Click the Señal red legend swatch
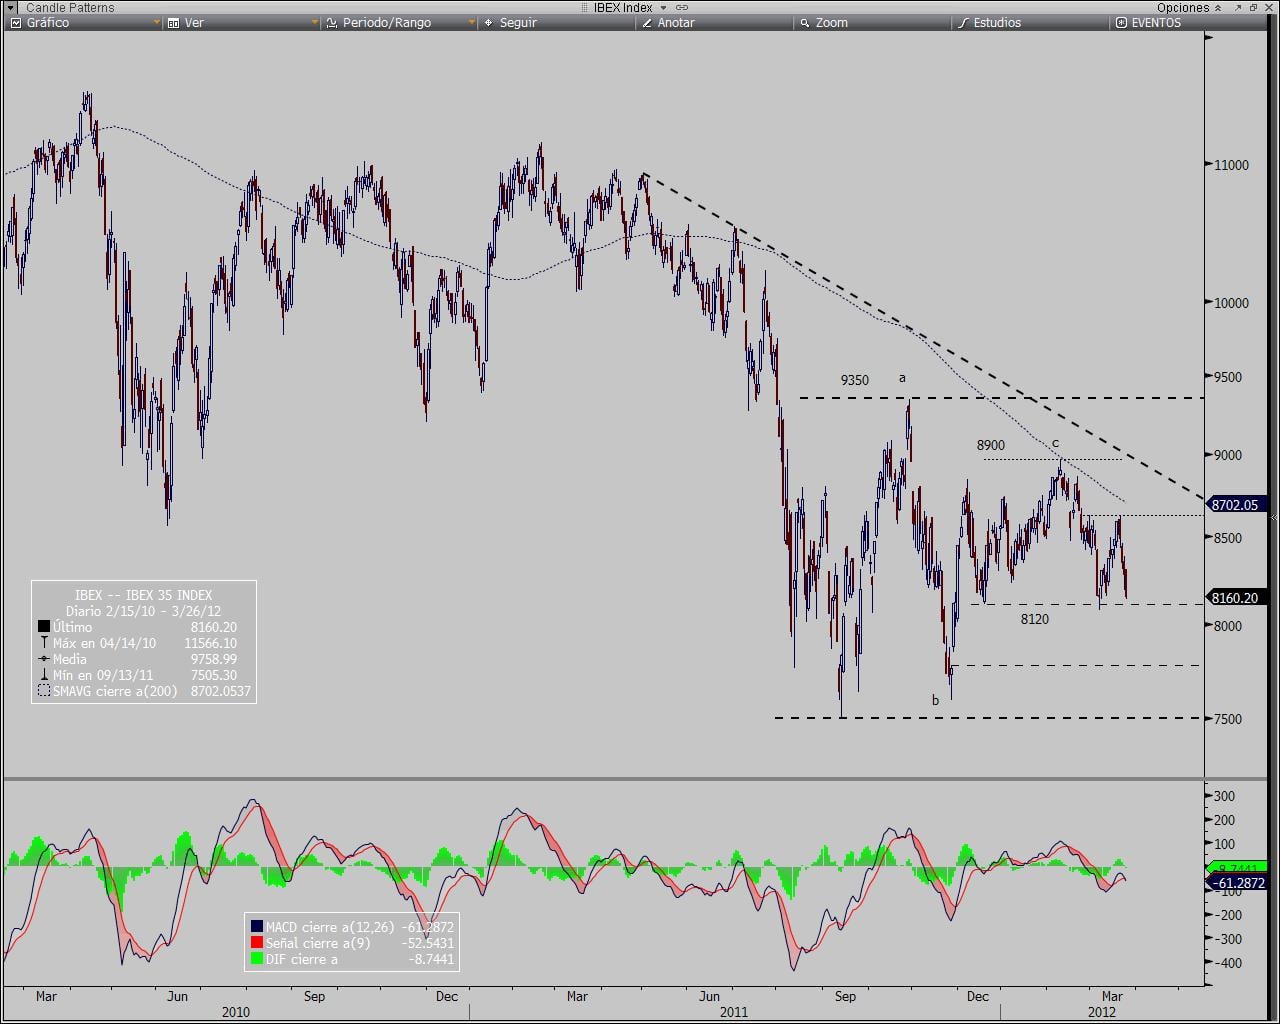 tap(257, 943)
